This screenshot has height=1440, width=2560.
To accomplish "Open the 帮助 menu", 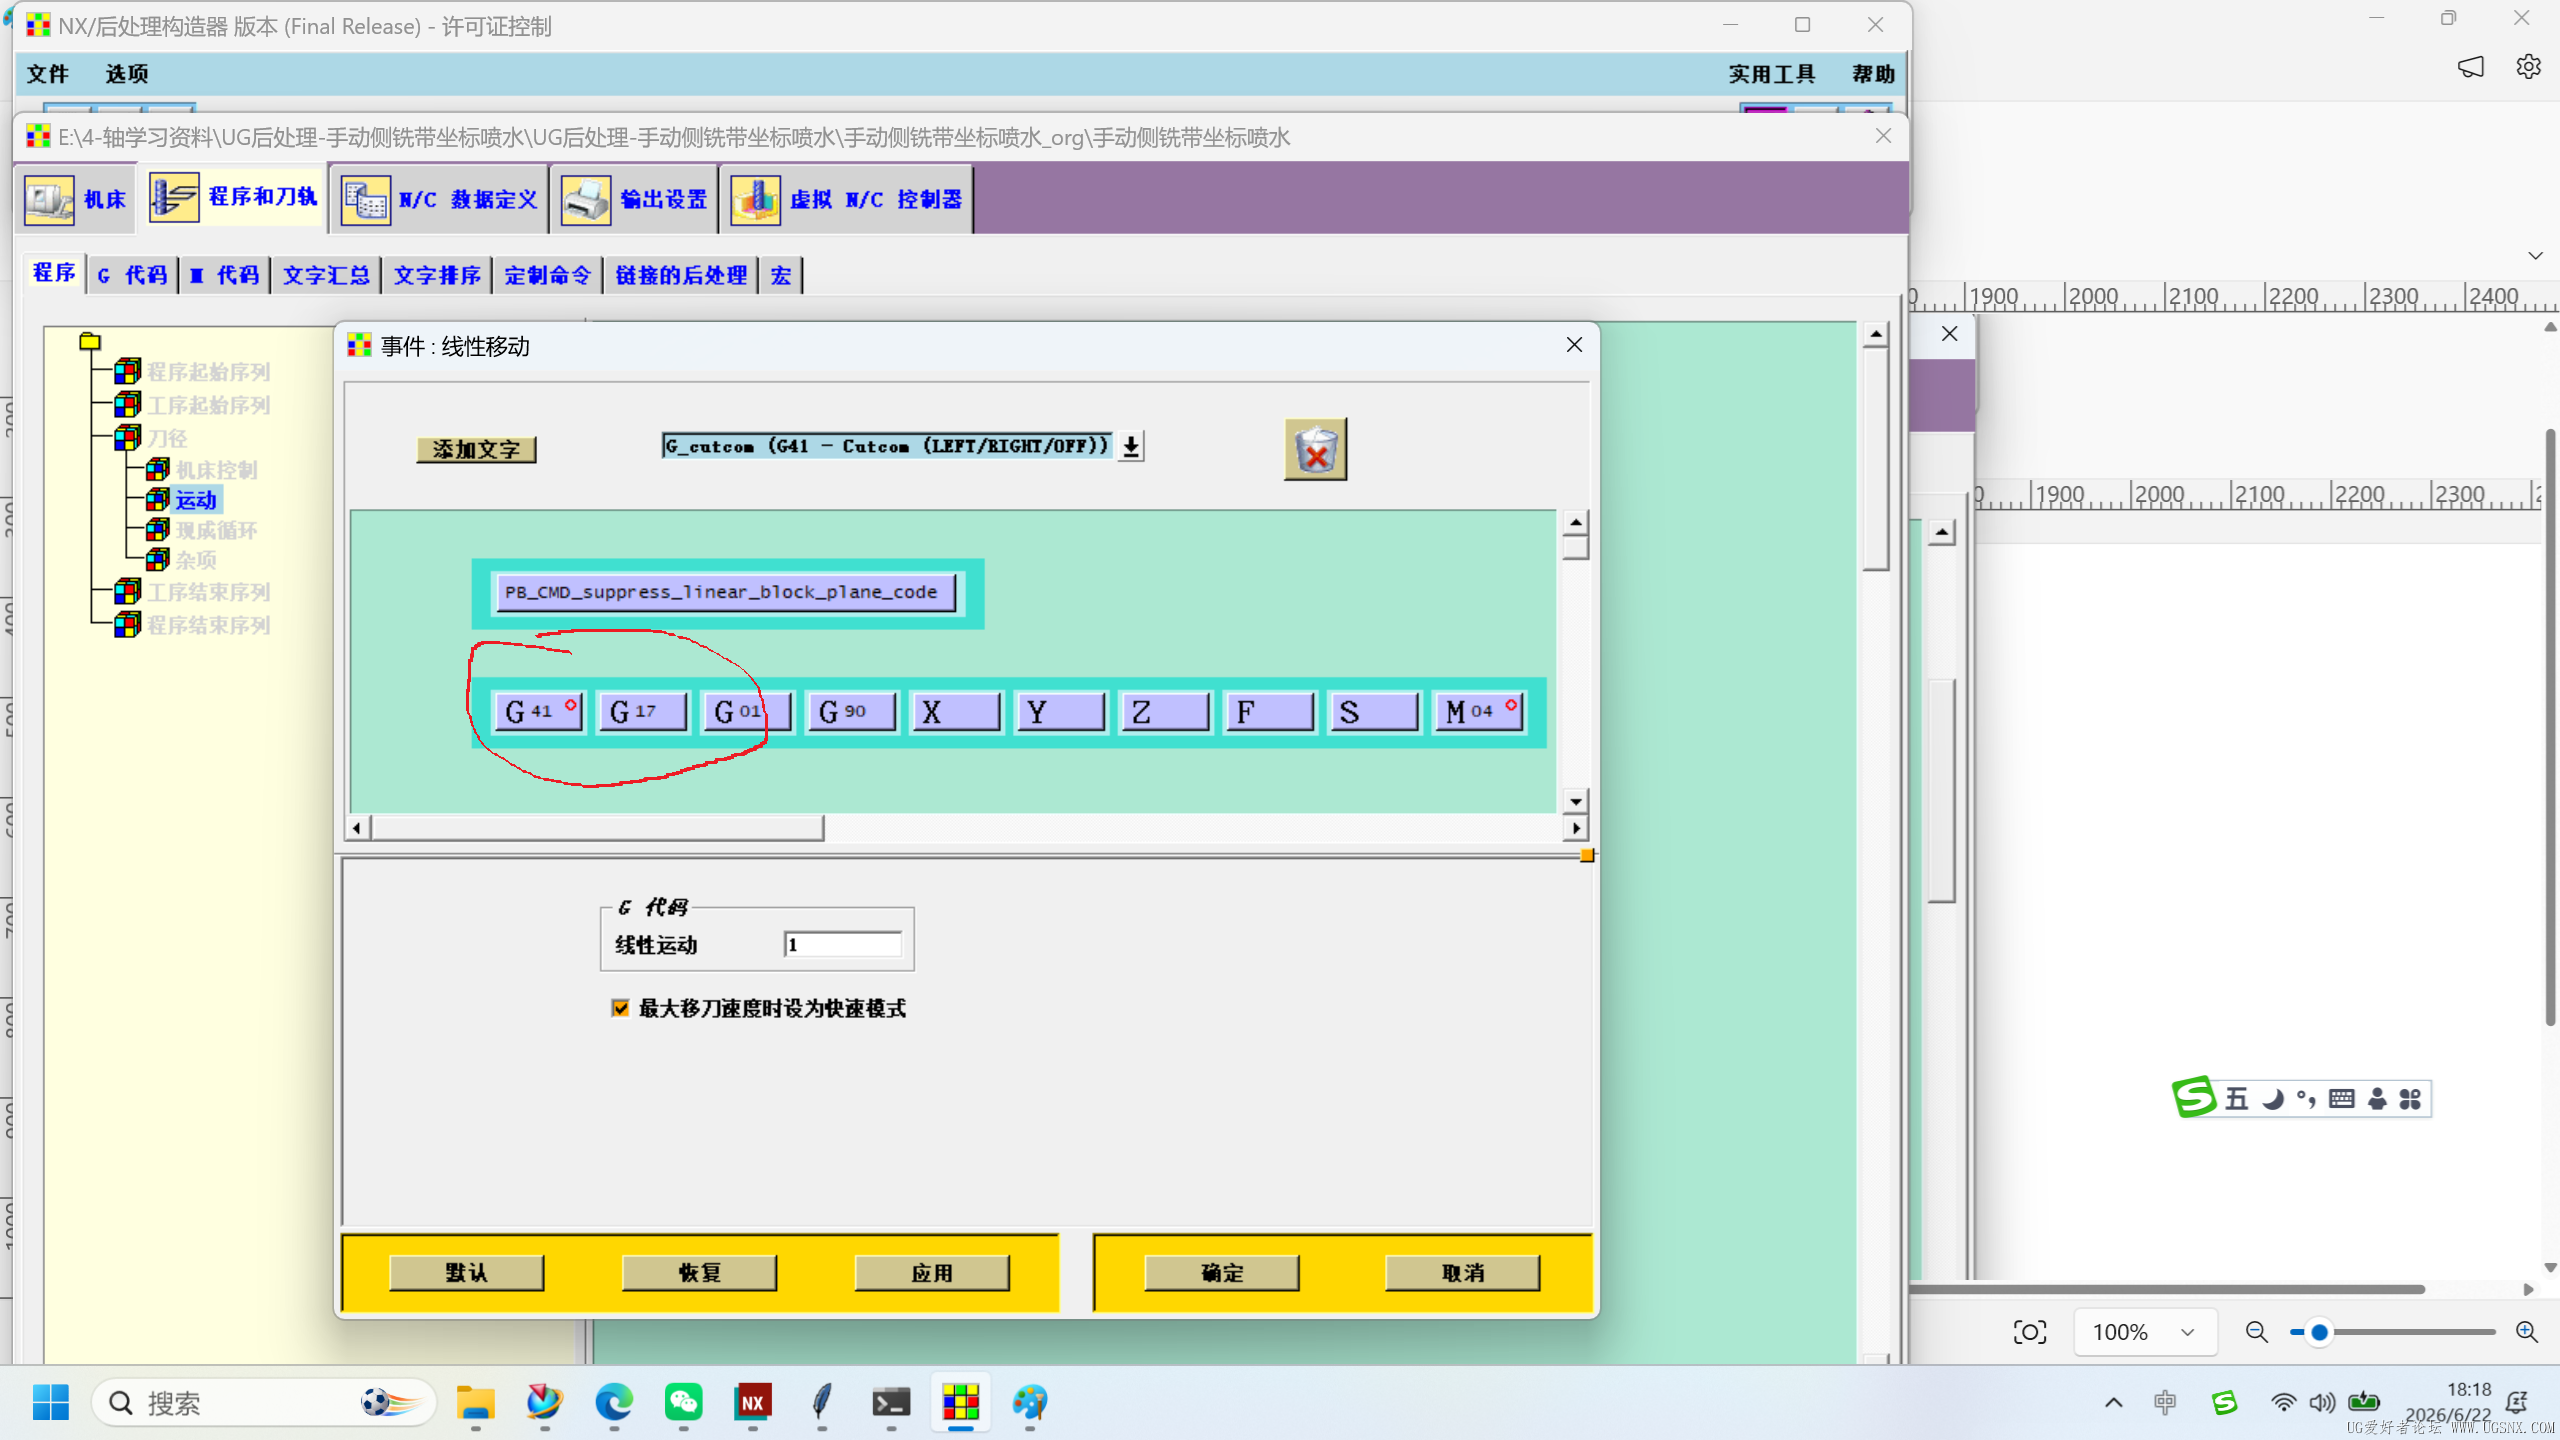I will (1873, 73).
